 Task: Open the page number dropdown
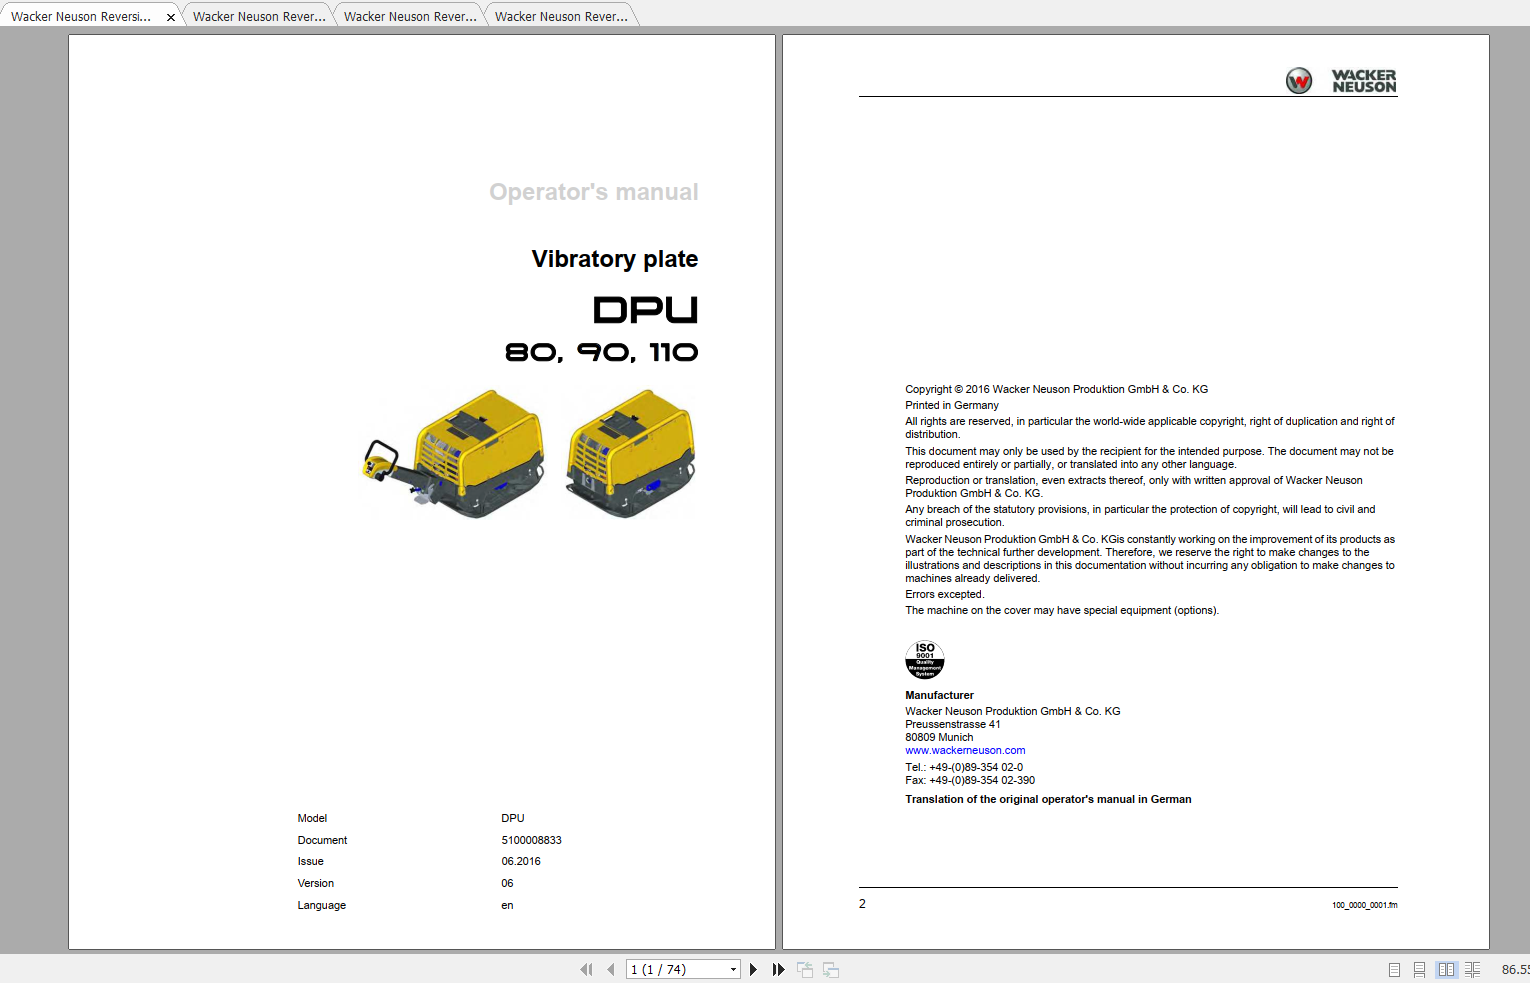[x=733, y=969]
